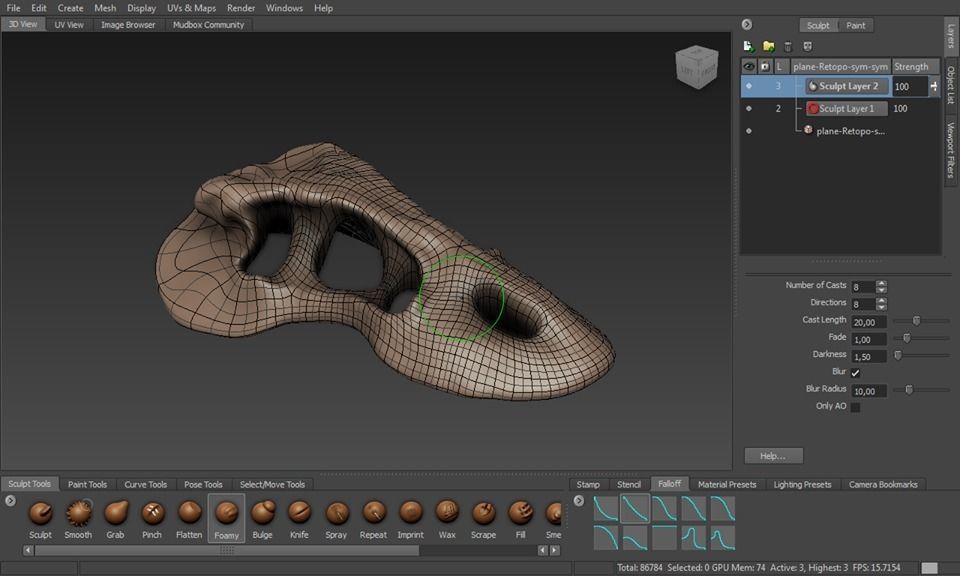This screenshot has height=576, width=960.
Task: Expand the sculpt tools tray arrow
Action: pyautogui.click(x=10, y=501)
